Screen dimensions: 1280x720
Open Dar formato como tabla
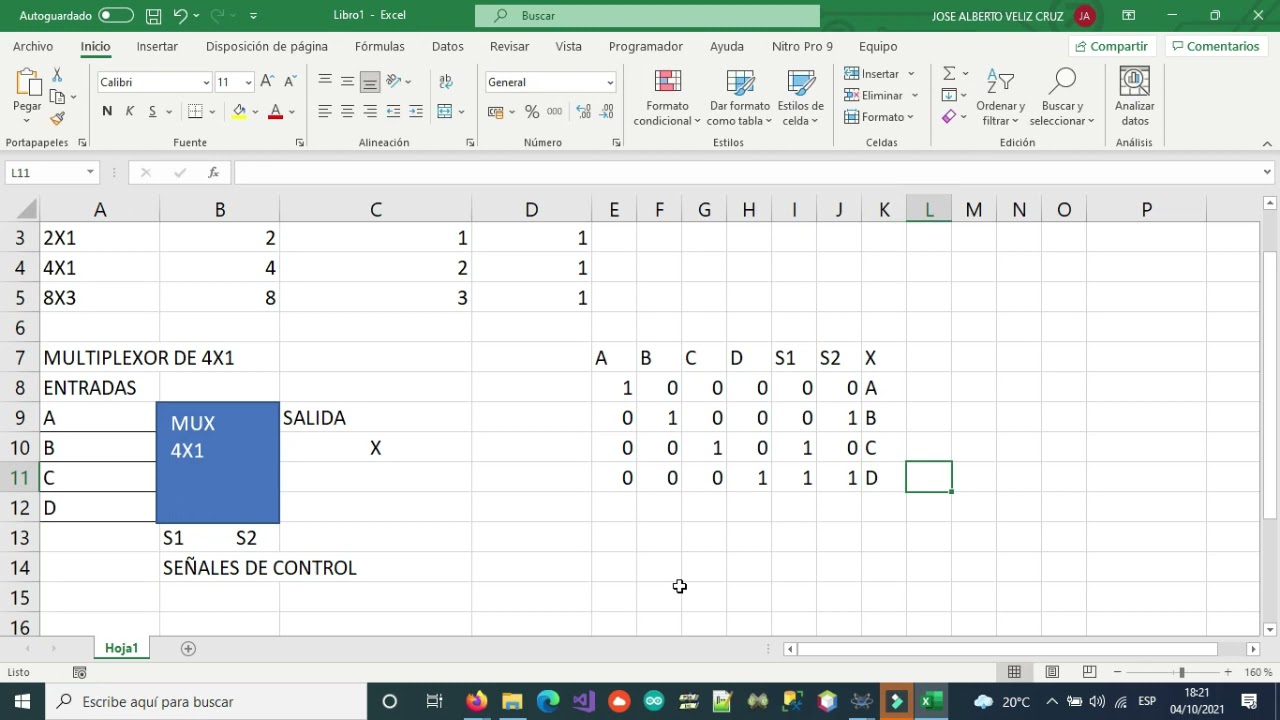point(740,98)
